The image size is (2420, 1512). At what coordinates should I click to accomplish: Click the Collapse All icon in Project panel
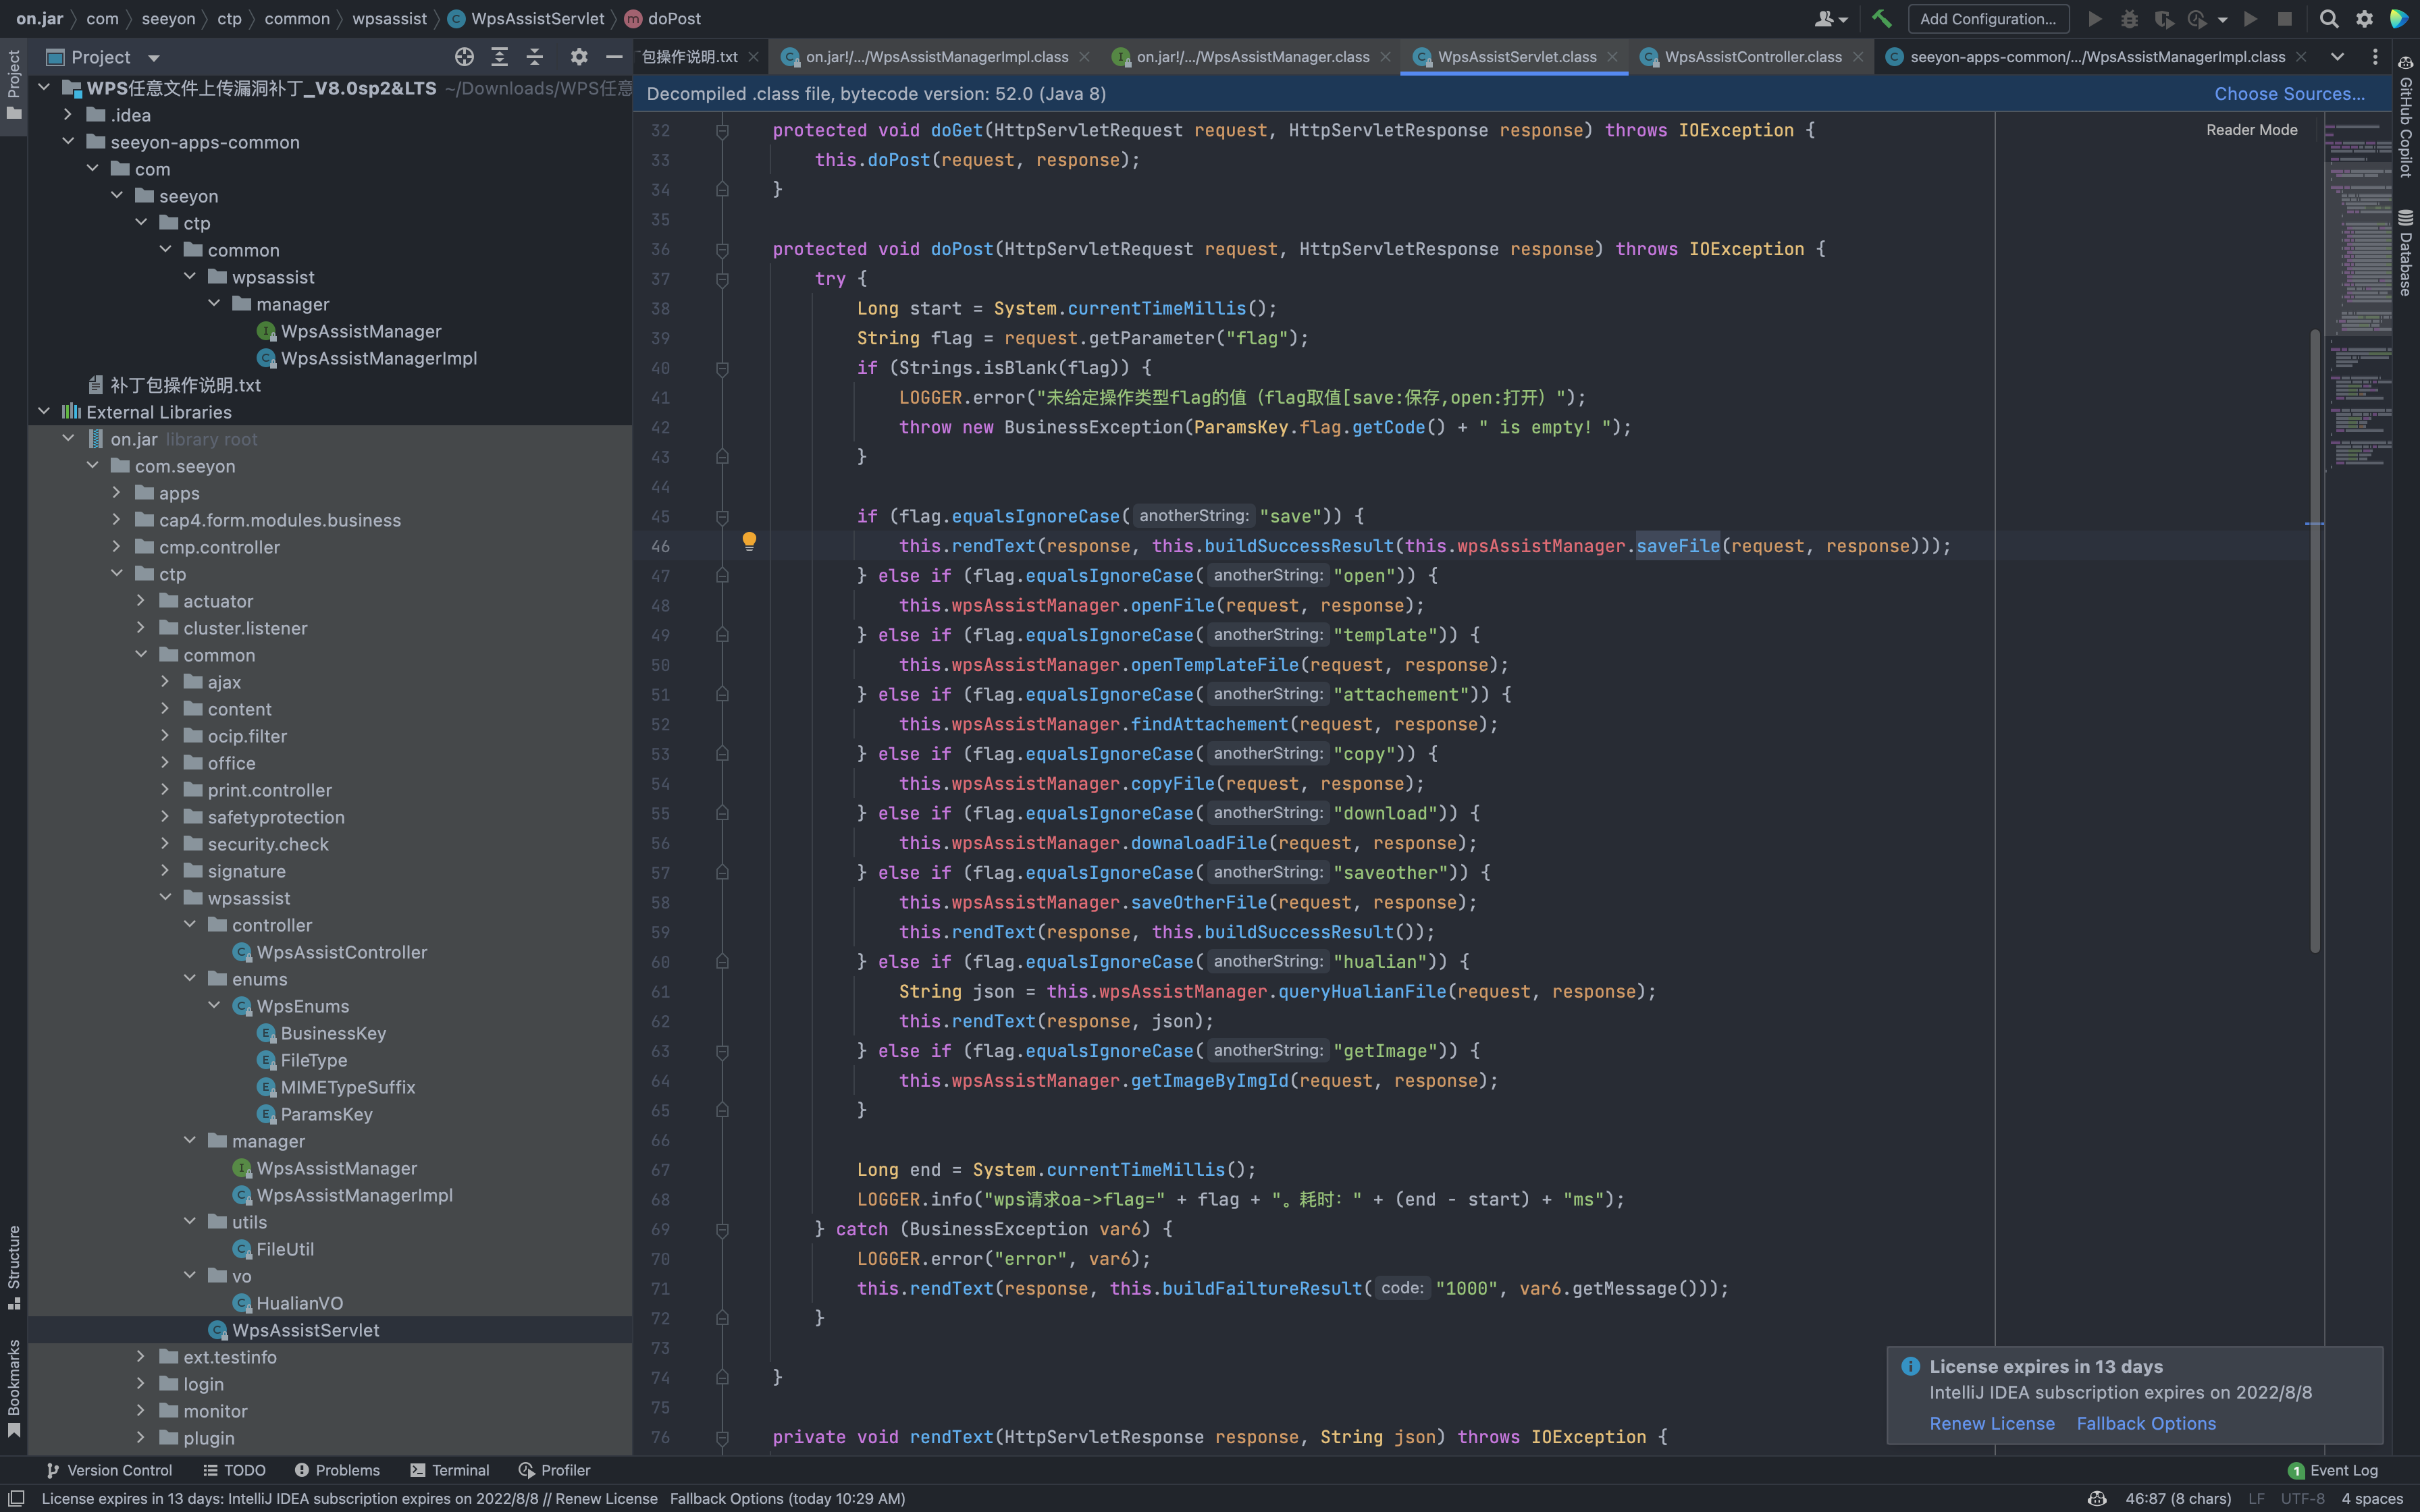coord(535,57)
